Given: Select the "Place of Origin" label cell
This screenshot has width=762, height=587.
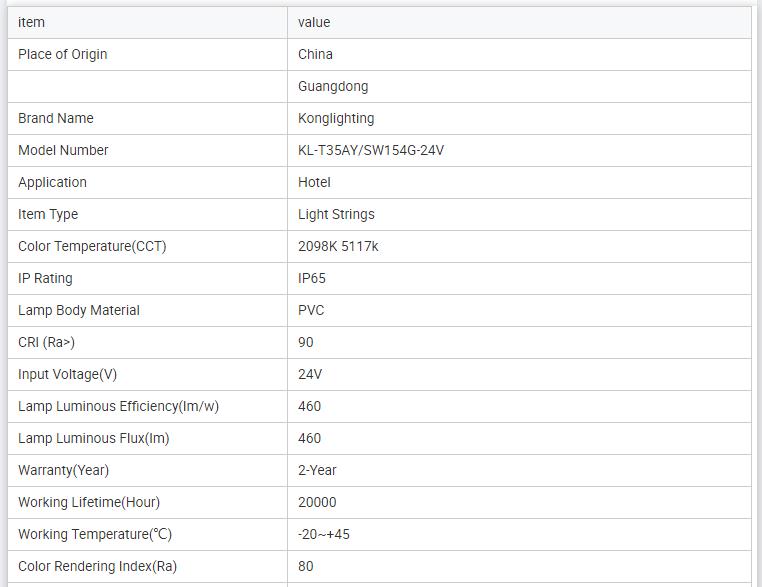Looking at the screenshot, I should (x=63, y=54).
